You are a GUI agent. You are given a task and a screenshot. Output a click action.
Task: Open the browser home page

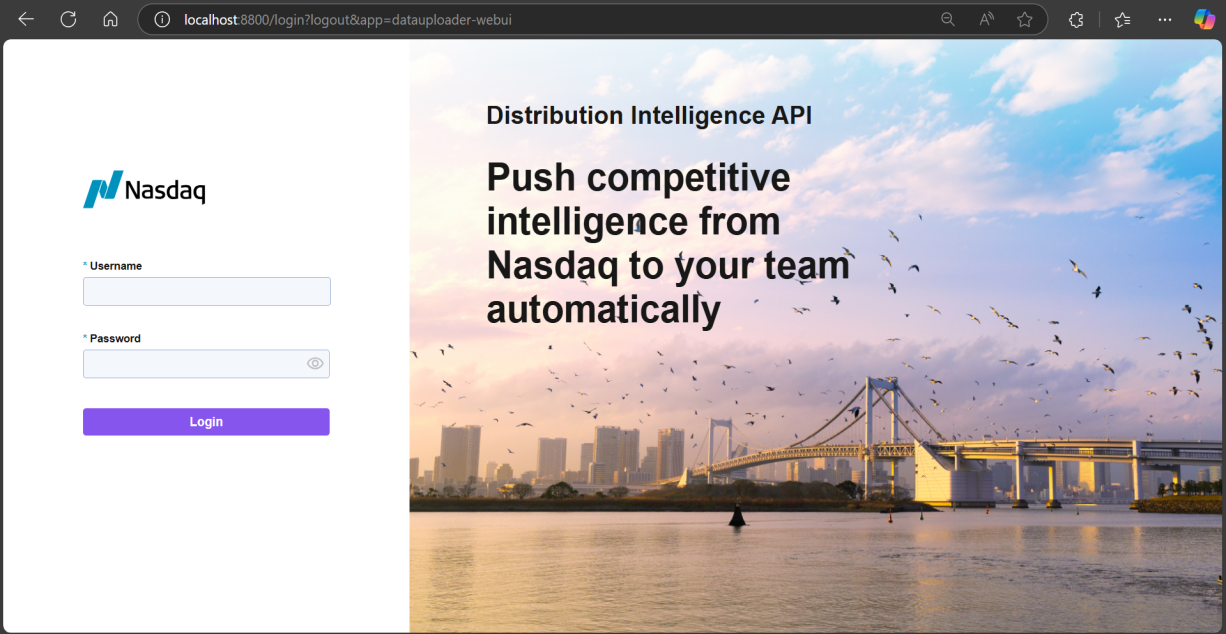[111, 19]
